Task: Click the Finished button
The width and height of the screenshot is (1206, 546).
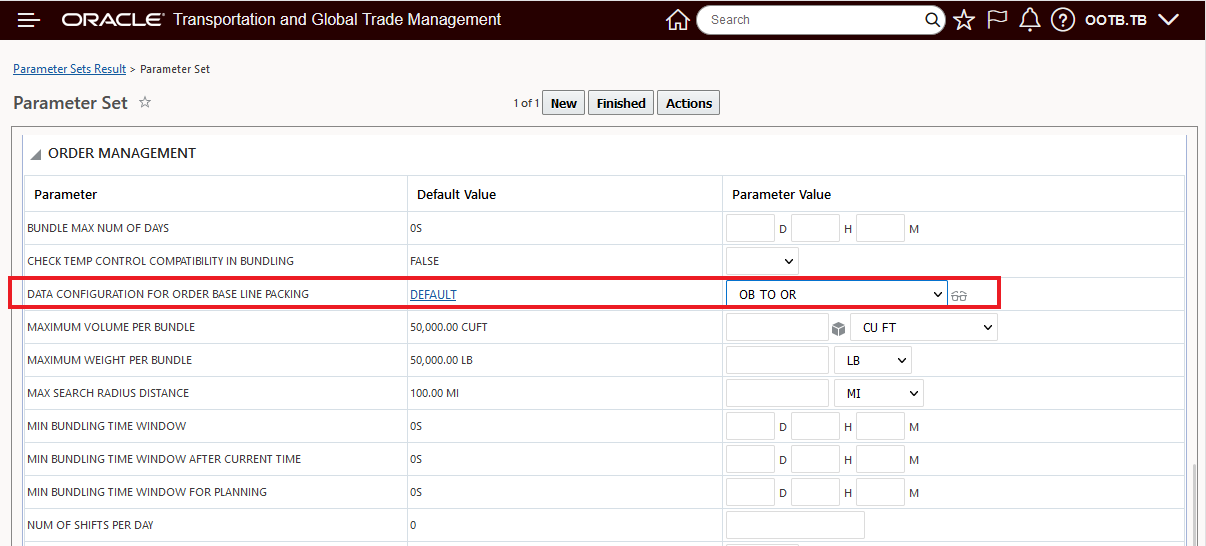Action: 621,103
